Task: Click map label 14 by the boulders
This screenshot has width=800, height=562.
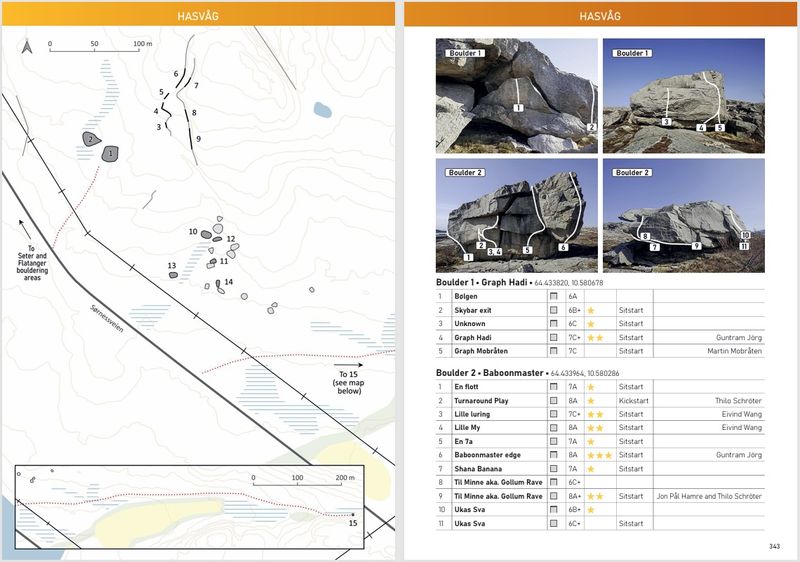Action: pyautogui.click(x=229, y=282)
